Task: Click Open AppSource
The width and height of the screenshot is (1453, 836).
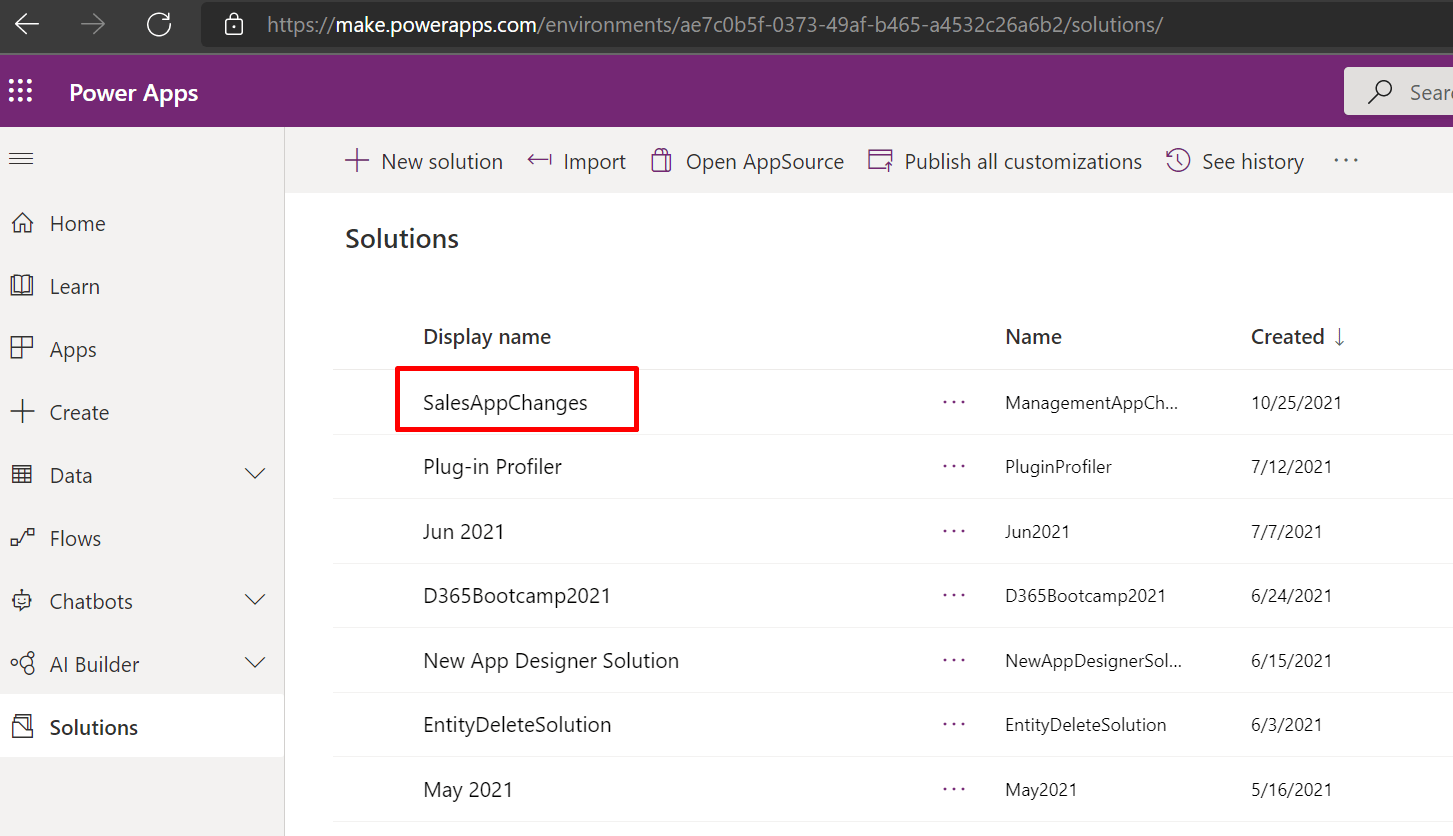Action: tap(747, 161)
